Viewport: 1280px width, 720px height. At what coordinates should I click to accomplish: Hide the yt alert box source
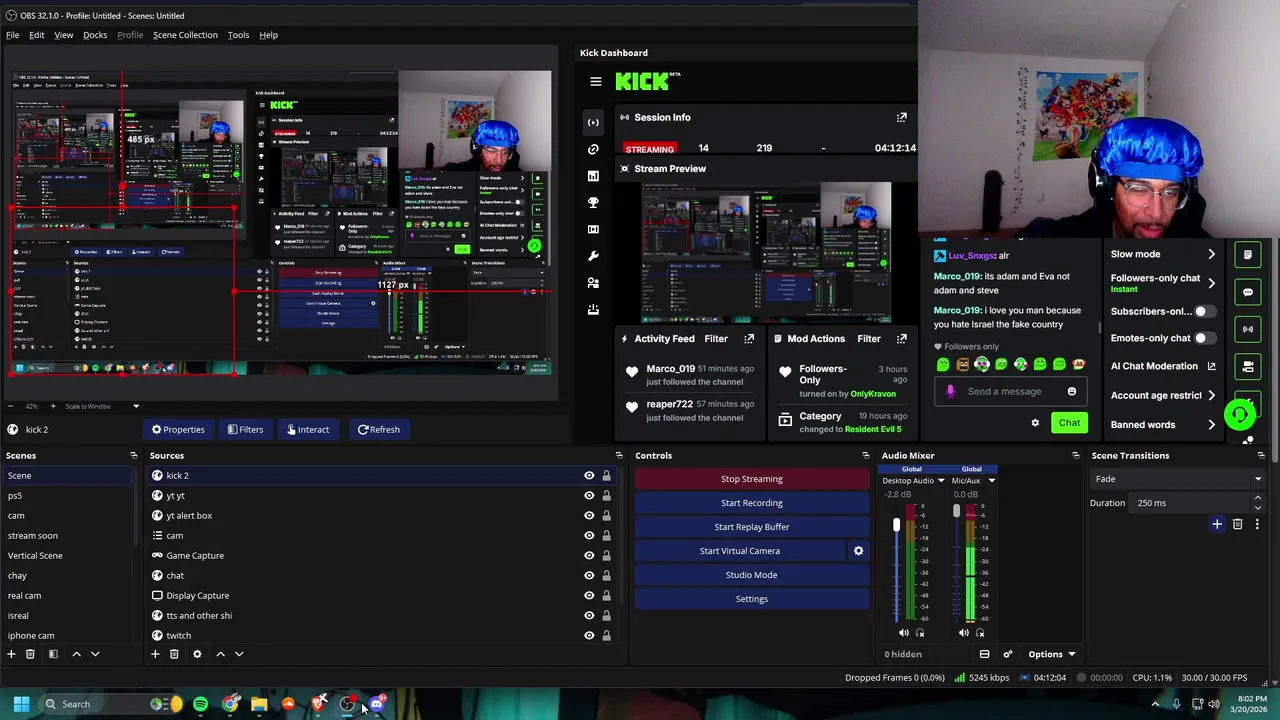589,516
